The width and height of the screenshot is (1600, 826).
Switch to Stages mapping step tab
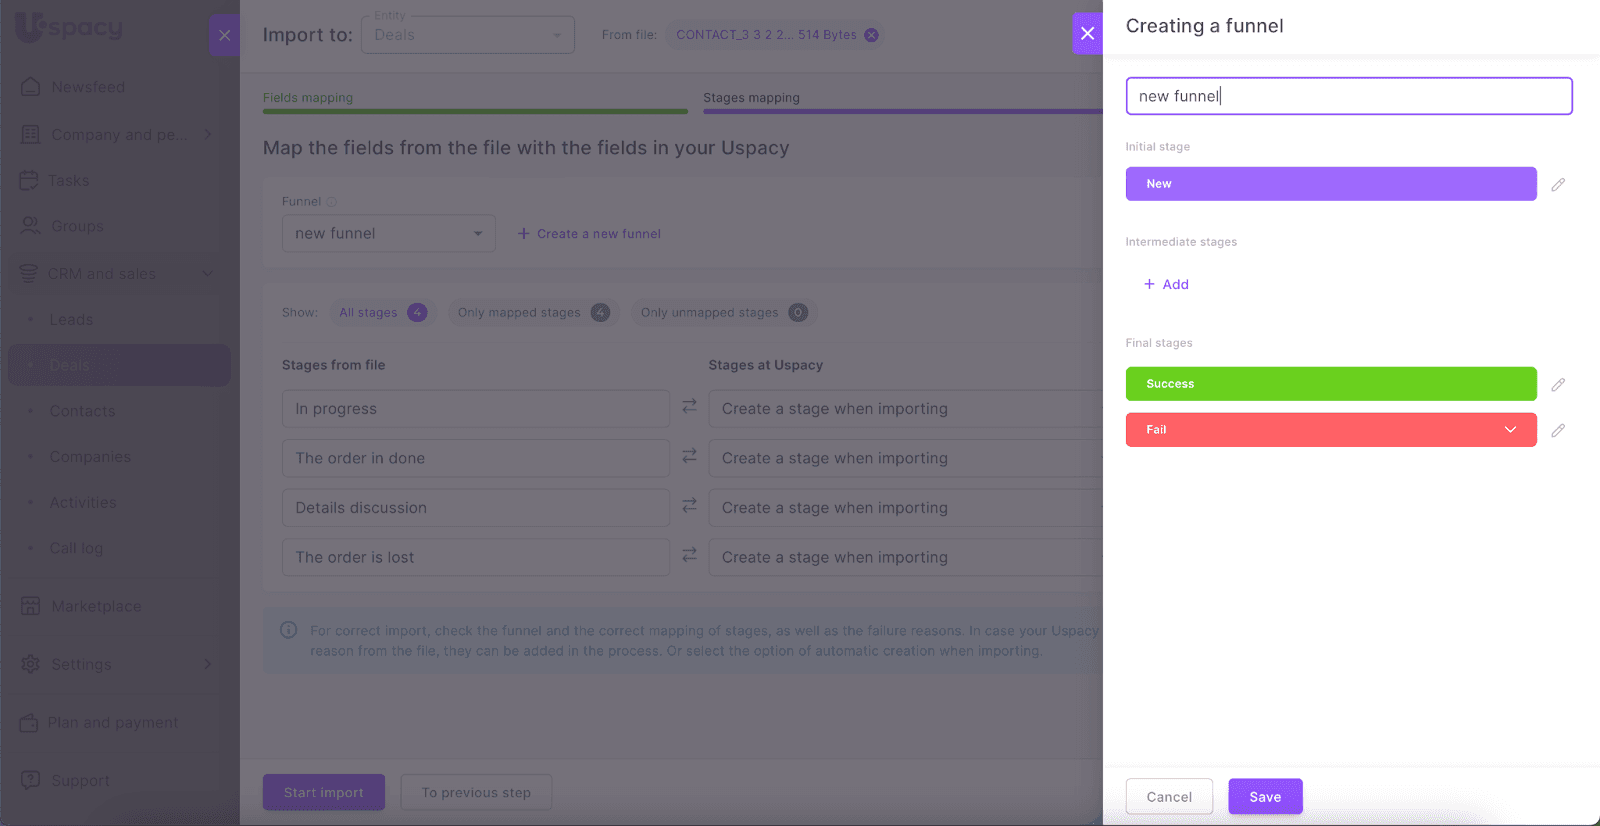pyautogui.click(x=751, y=98)
